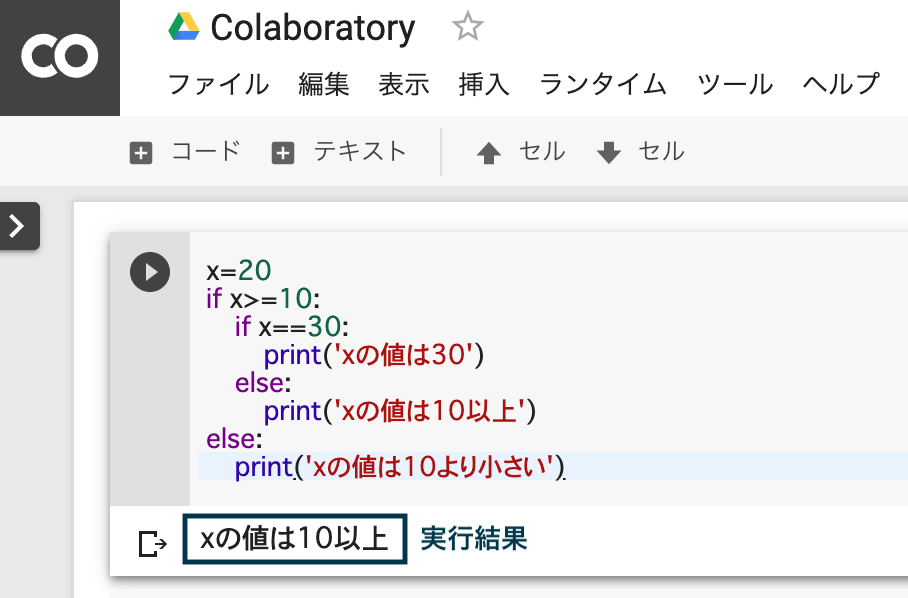Open the 表示 menu

[x=404, y=84]
